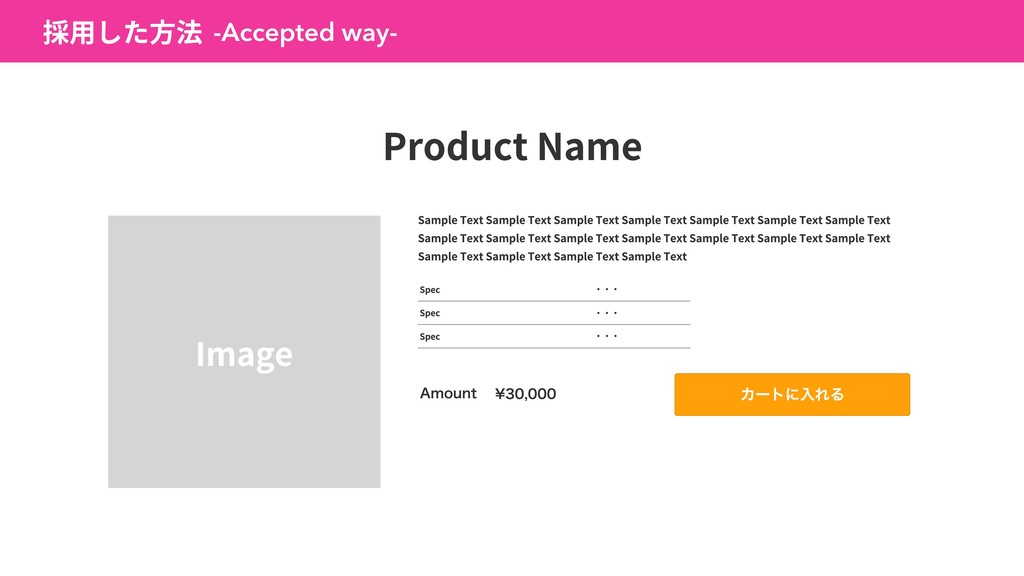Screen dimensions: 1024x576
Task: Click the -Accepted way- header subtitle
Action: (305, 33)
